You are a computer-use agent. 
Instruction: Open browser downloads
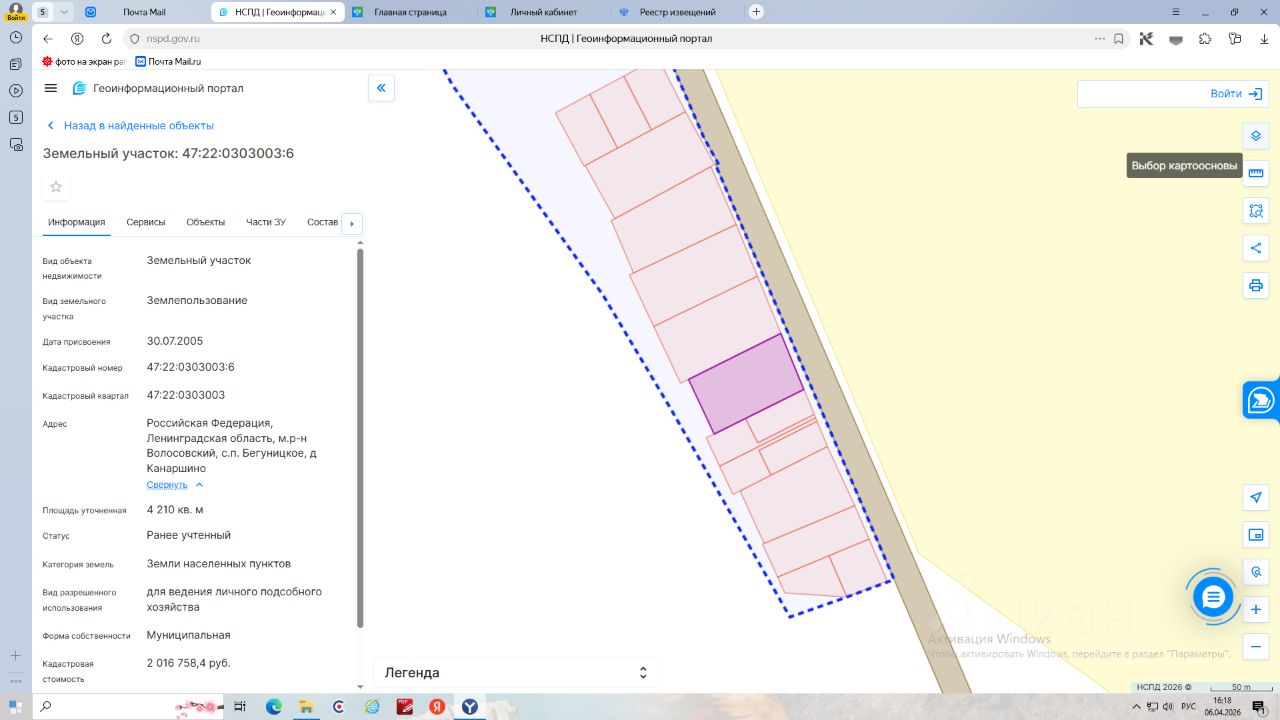1263,39
